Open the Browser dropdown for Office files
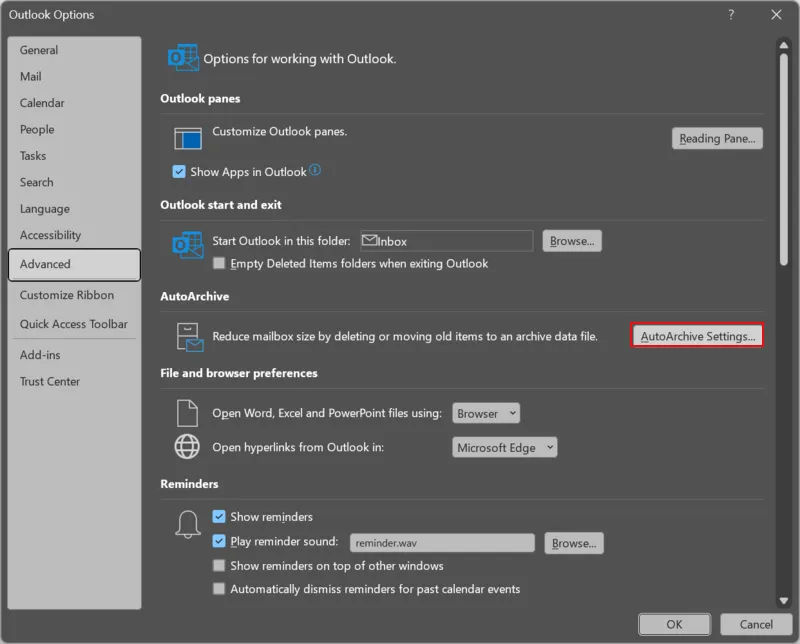800x644 pixels. [x=486, y=413]
